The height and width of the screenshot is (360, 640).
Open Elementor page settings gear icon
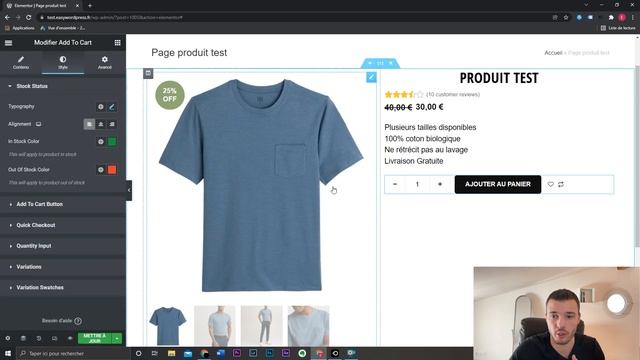tap(8, 338)
